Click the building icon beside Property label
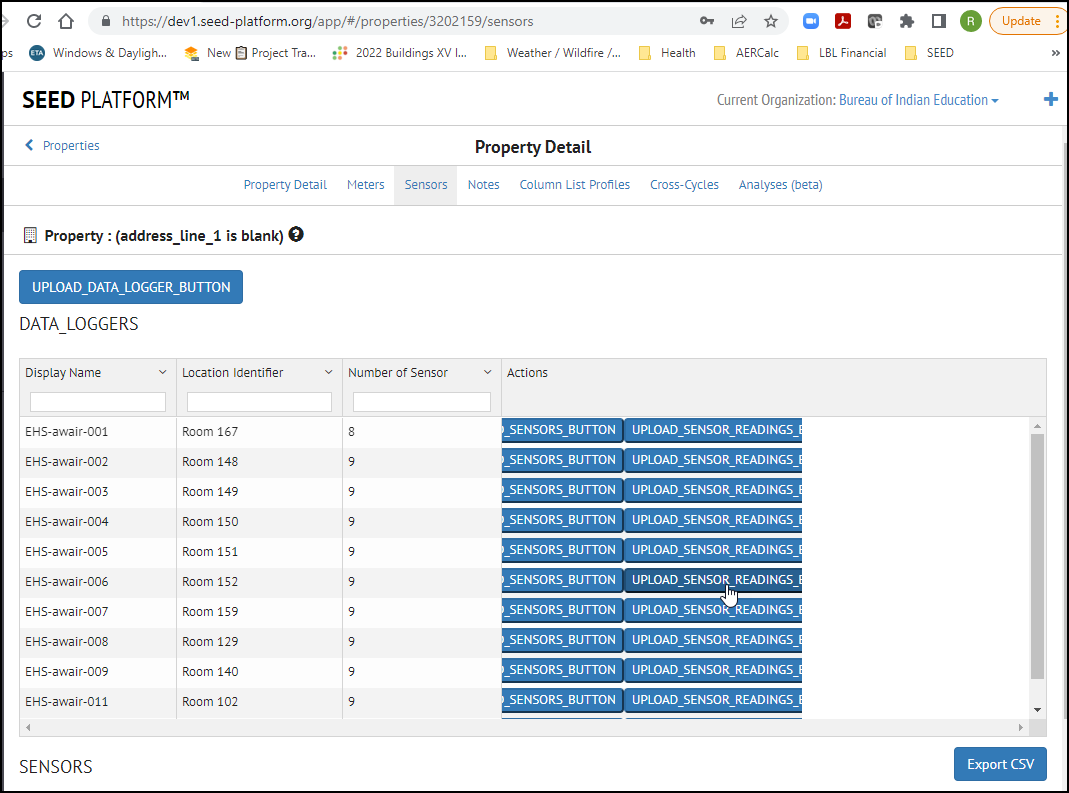This screenshot has width=1069, height=793. [x=29, y=234]
